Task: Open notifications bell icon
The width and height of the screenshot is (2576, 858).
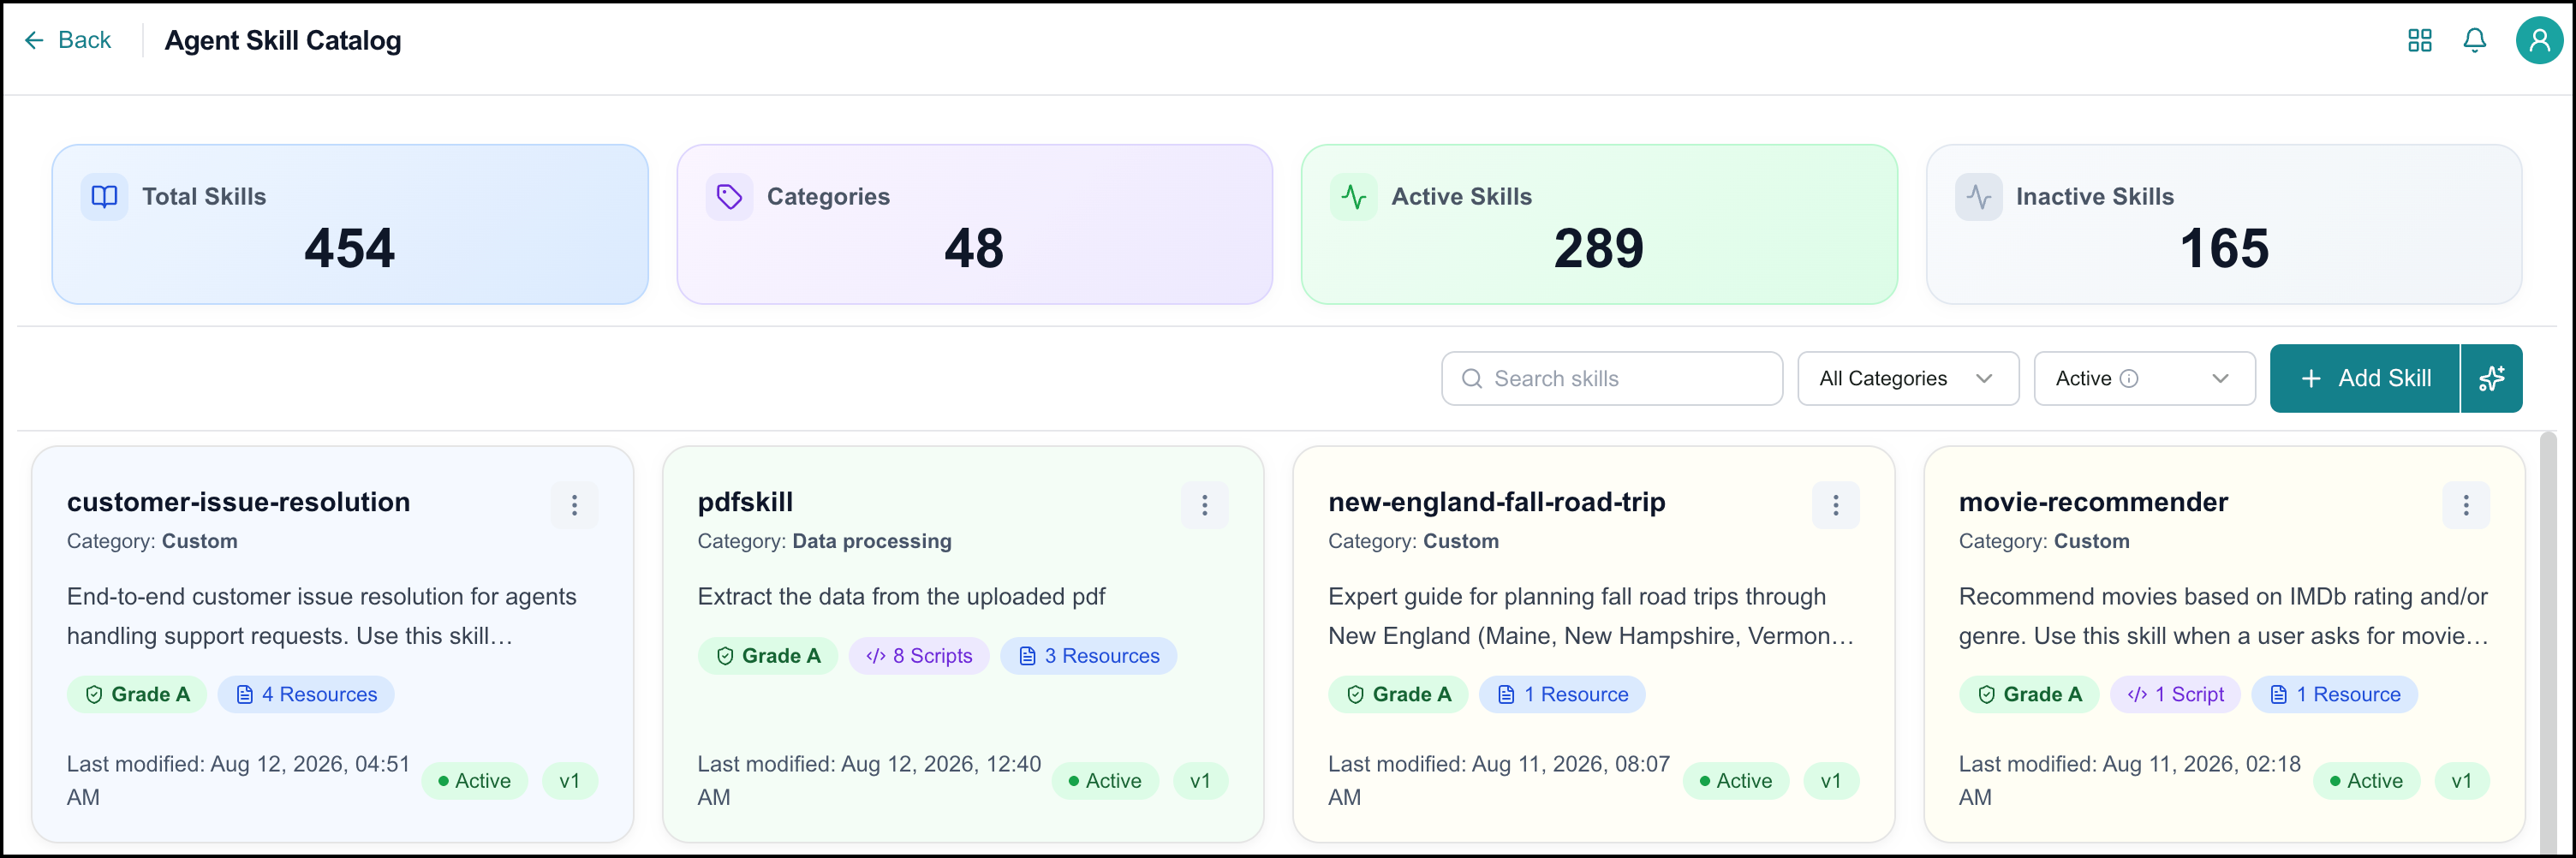Action: tap(2474, 40)
